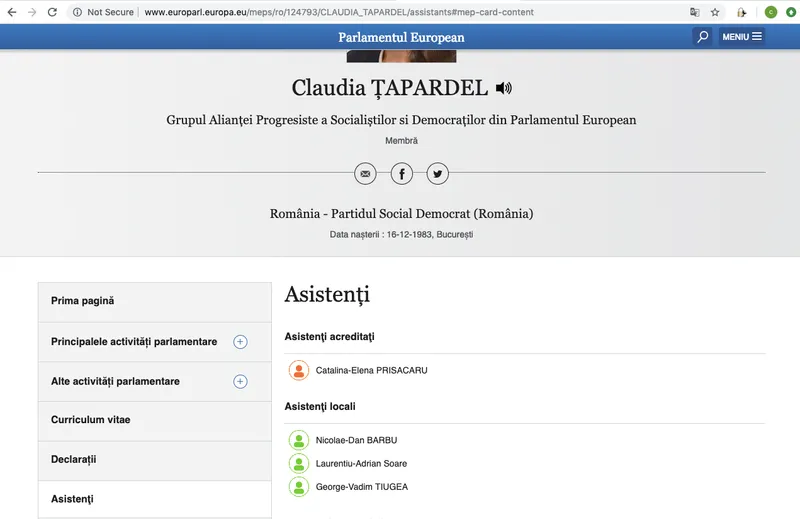Viewport: 800px width, 519px height.
Task: Bookmark this page with the star icon
Action: point(715,12)
